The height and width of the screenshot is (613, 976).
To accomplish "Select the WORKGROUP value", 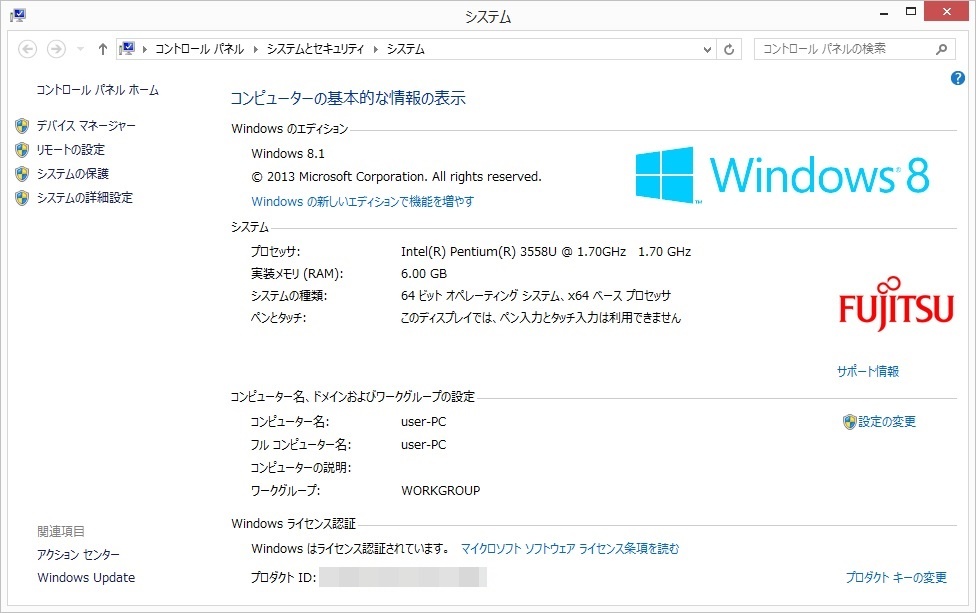I will (441, 491).
